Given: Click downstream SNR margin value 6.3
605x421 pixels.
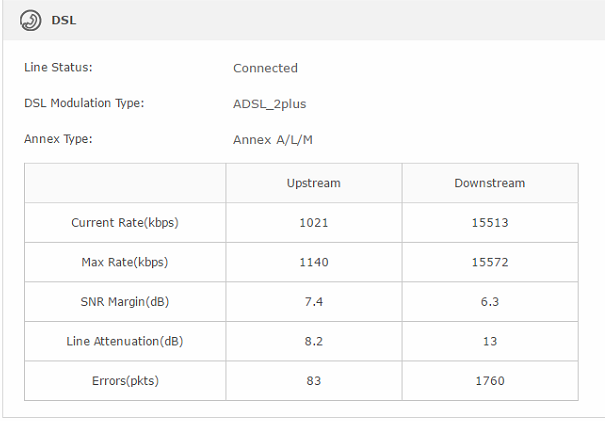Looking at the screenshot, I should coord(490,302).
